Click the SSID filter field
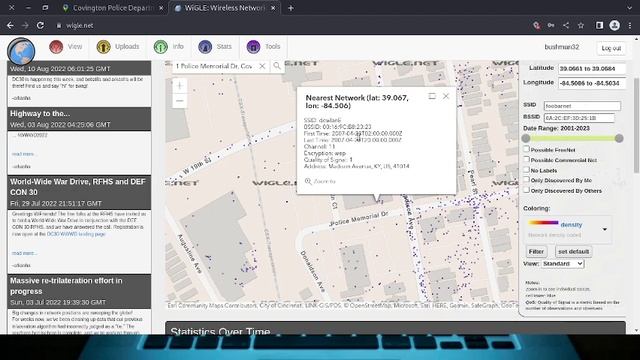Screen dimensions: 640x360 [x=582, y=106]
